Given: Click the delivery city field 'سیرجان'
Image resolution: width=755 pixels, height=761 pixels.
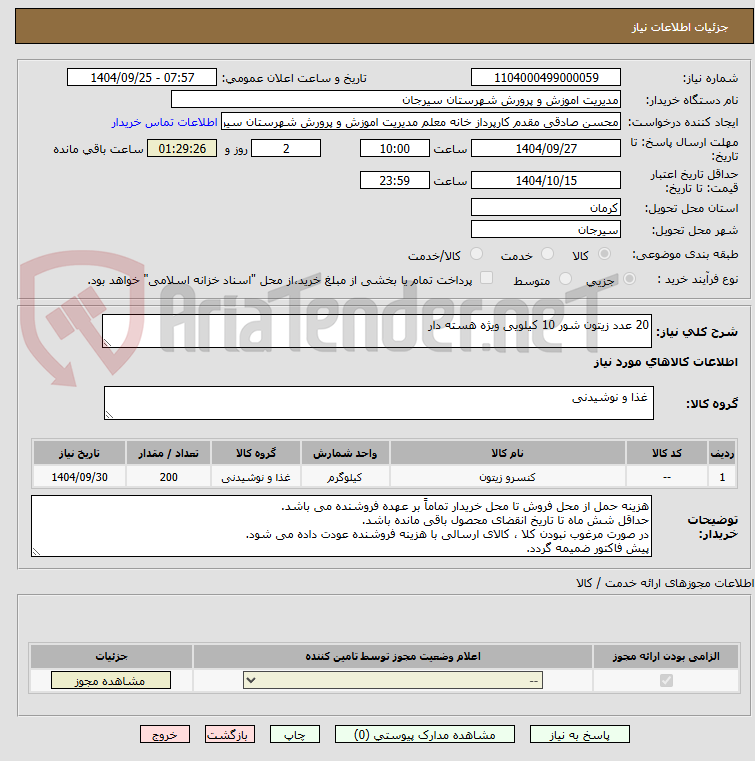Looking at the screenshot, I should tap(545, 230).
